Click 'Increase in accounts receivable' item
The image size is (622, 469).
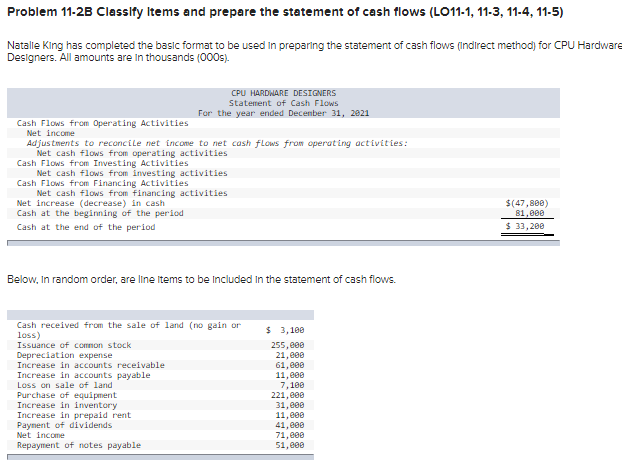click(90, 365)
